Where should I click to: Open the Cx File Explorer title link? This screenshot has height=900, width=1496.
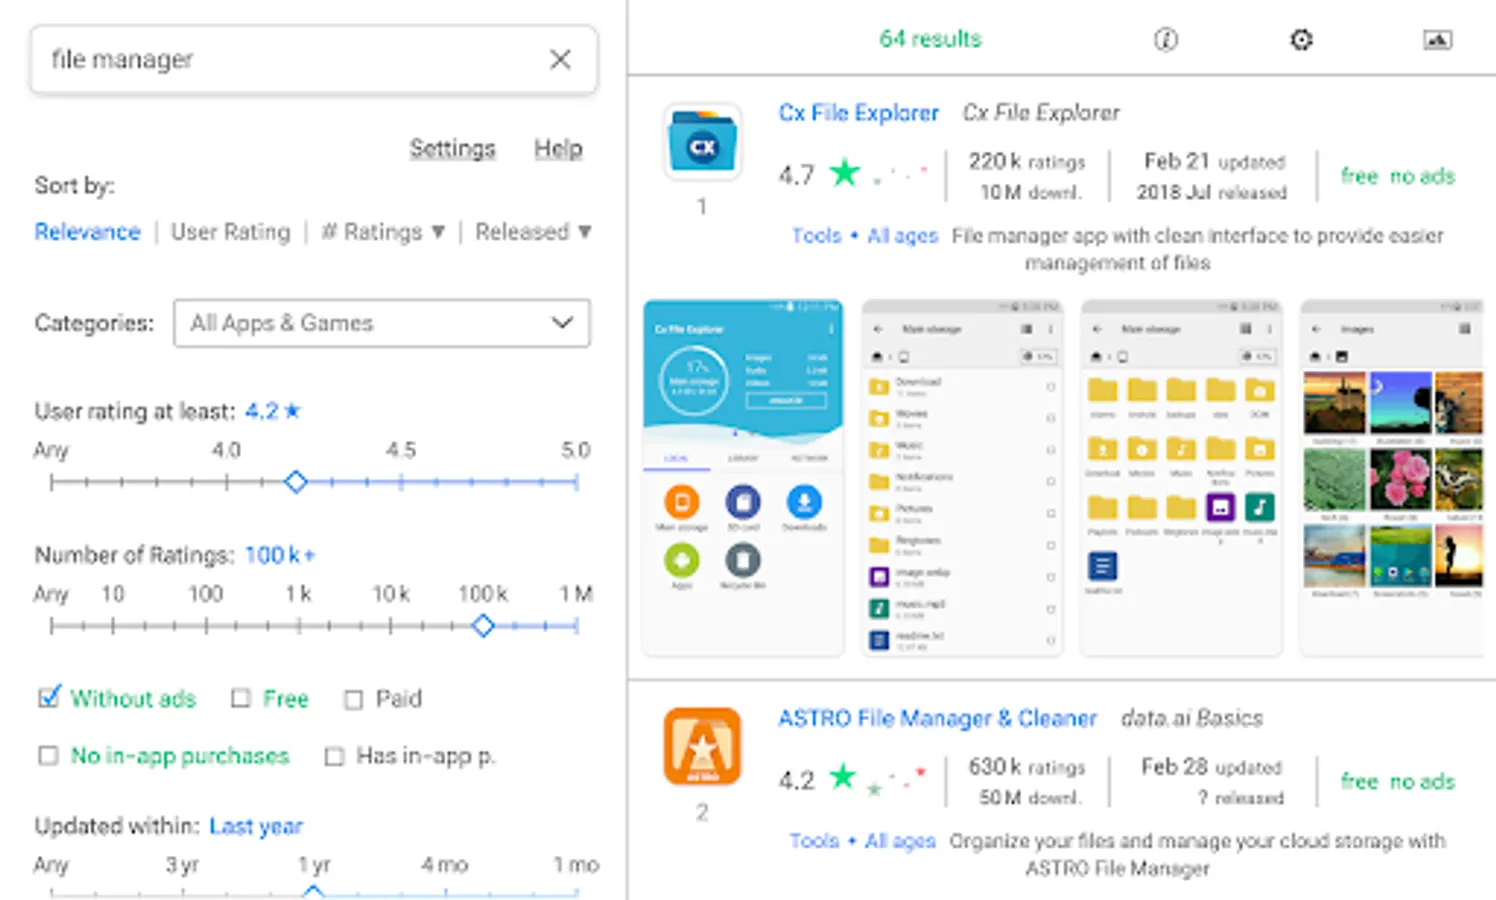tap(859, 113)
